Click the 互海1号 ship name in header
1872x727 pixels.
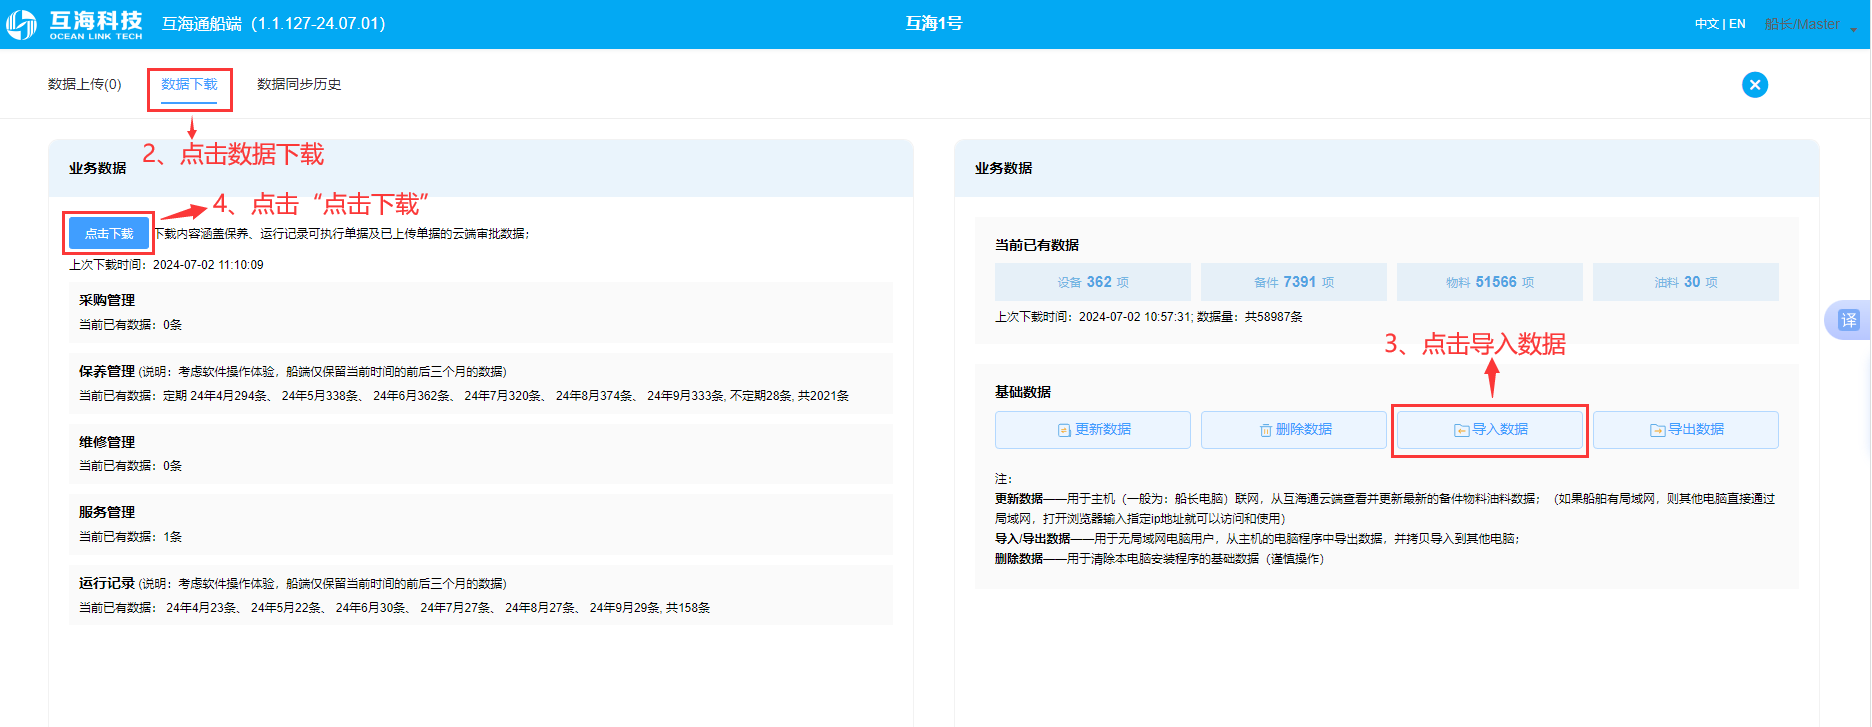(x=934, y=23)
